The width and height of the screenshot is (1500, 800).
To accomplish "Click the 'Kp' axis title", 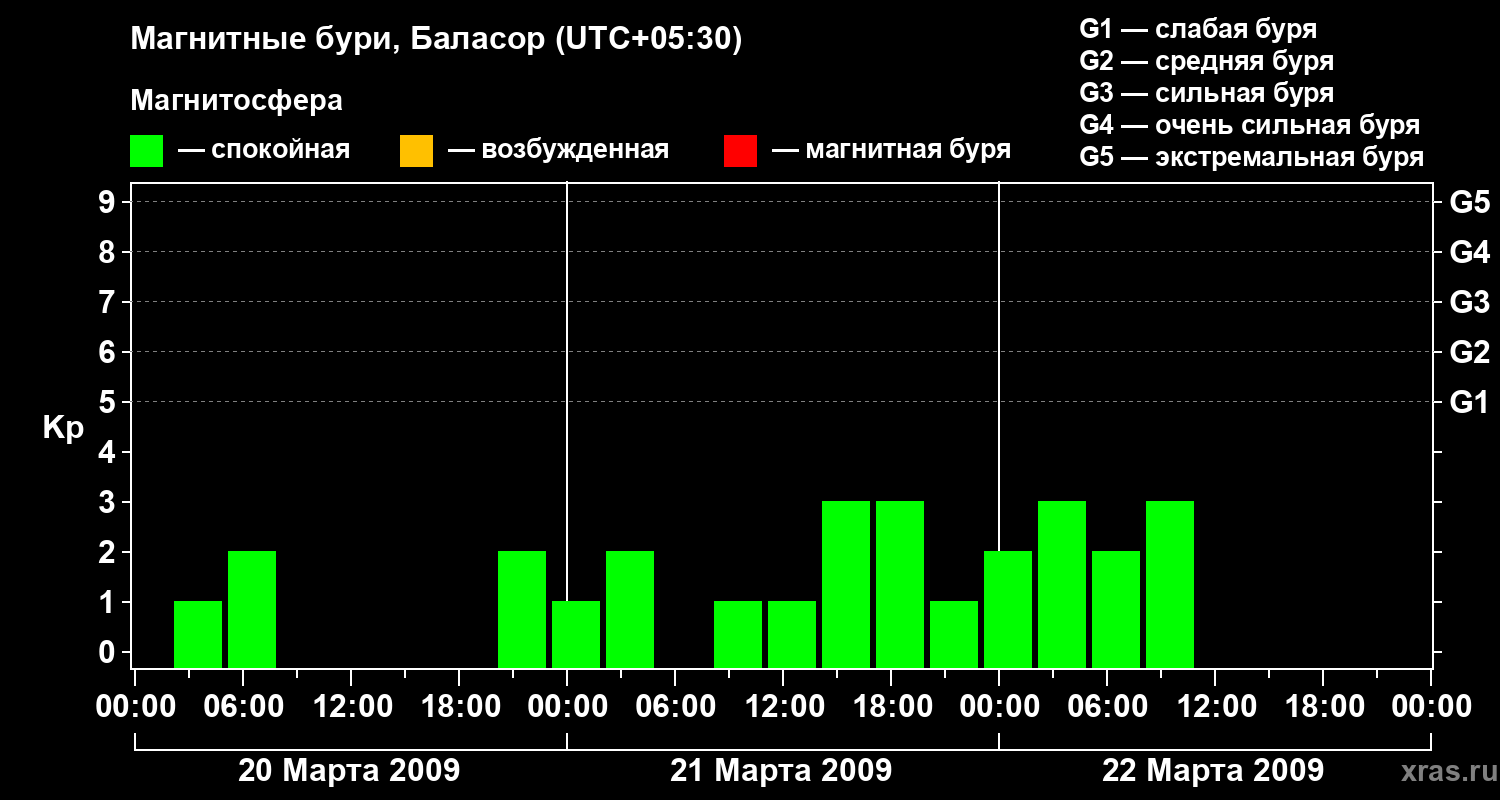I will point(63,429).
